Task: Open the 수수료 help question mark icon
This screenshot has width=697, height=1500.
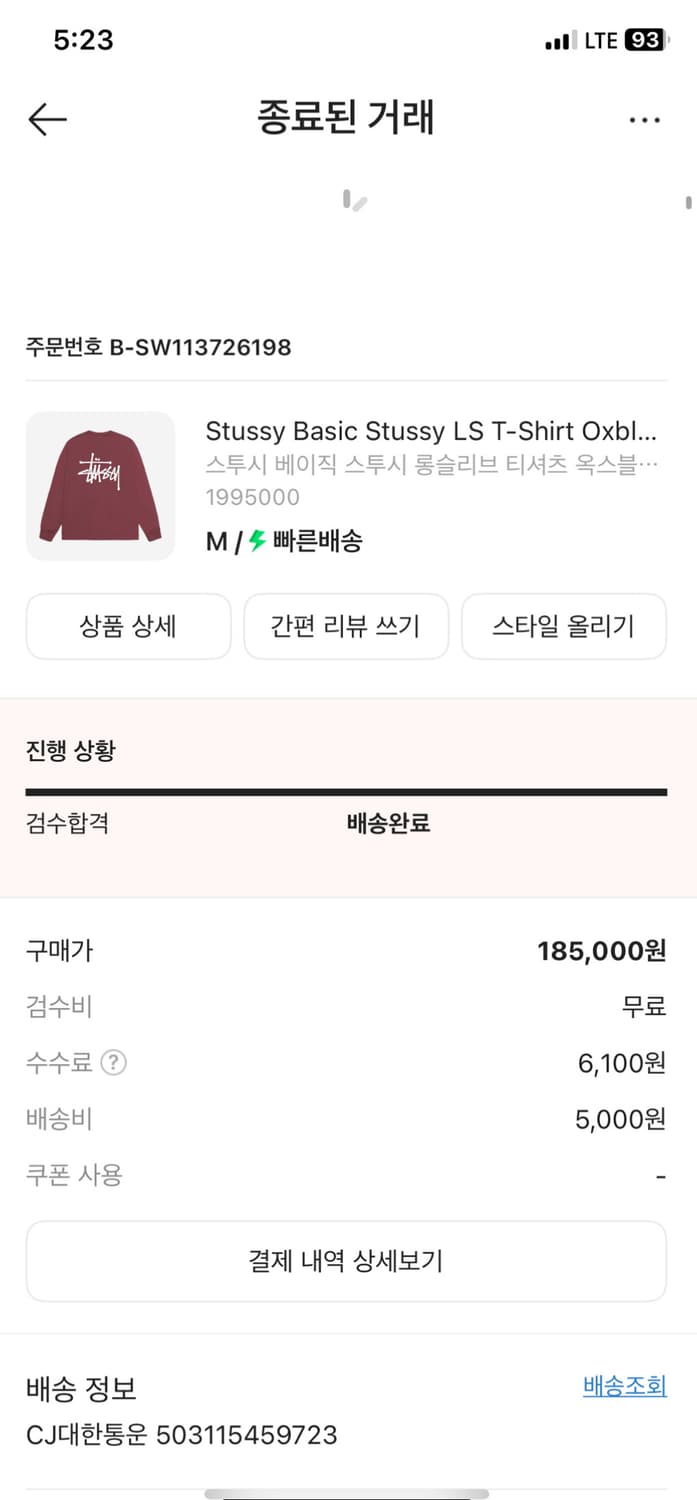Action: click(113, 1063)
